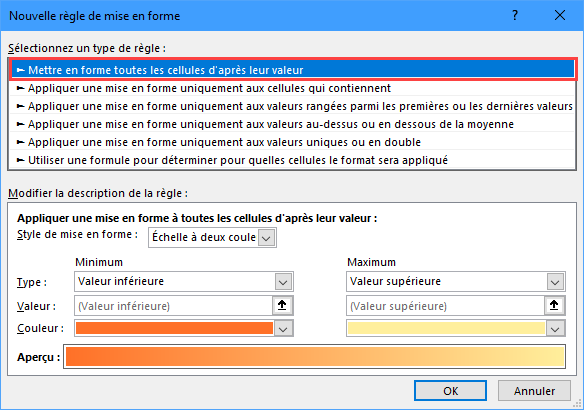Image resolution: width=584 pixels, height=410 pixels.
Task: Expand the Style de mise en forme dropdown
Action: [x=267, y=238]
